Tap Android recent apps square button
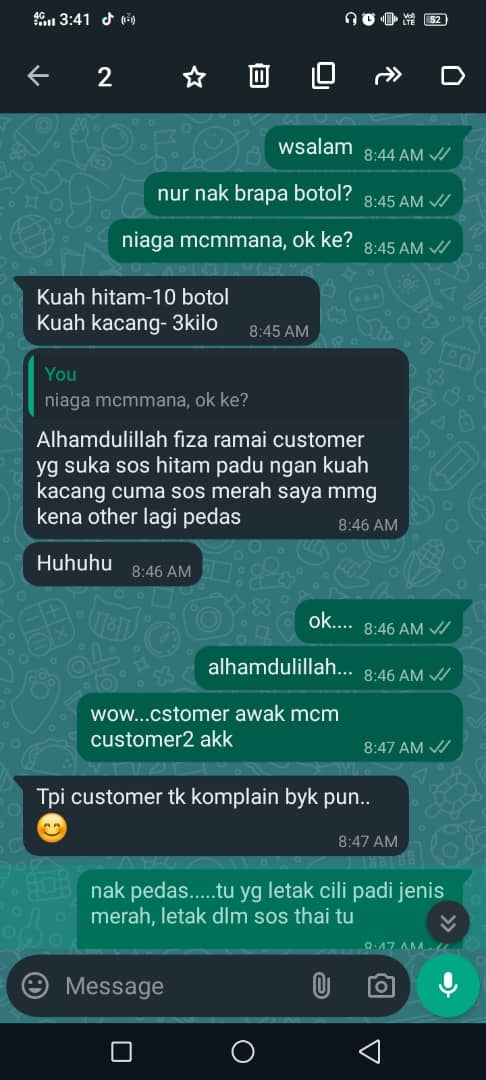The image size is (486, 1080). (x=122, y=1052)
